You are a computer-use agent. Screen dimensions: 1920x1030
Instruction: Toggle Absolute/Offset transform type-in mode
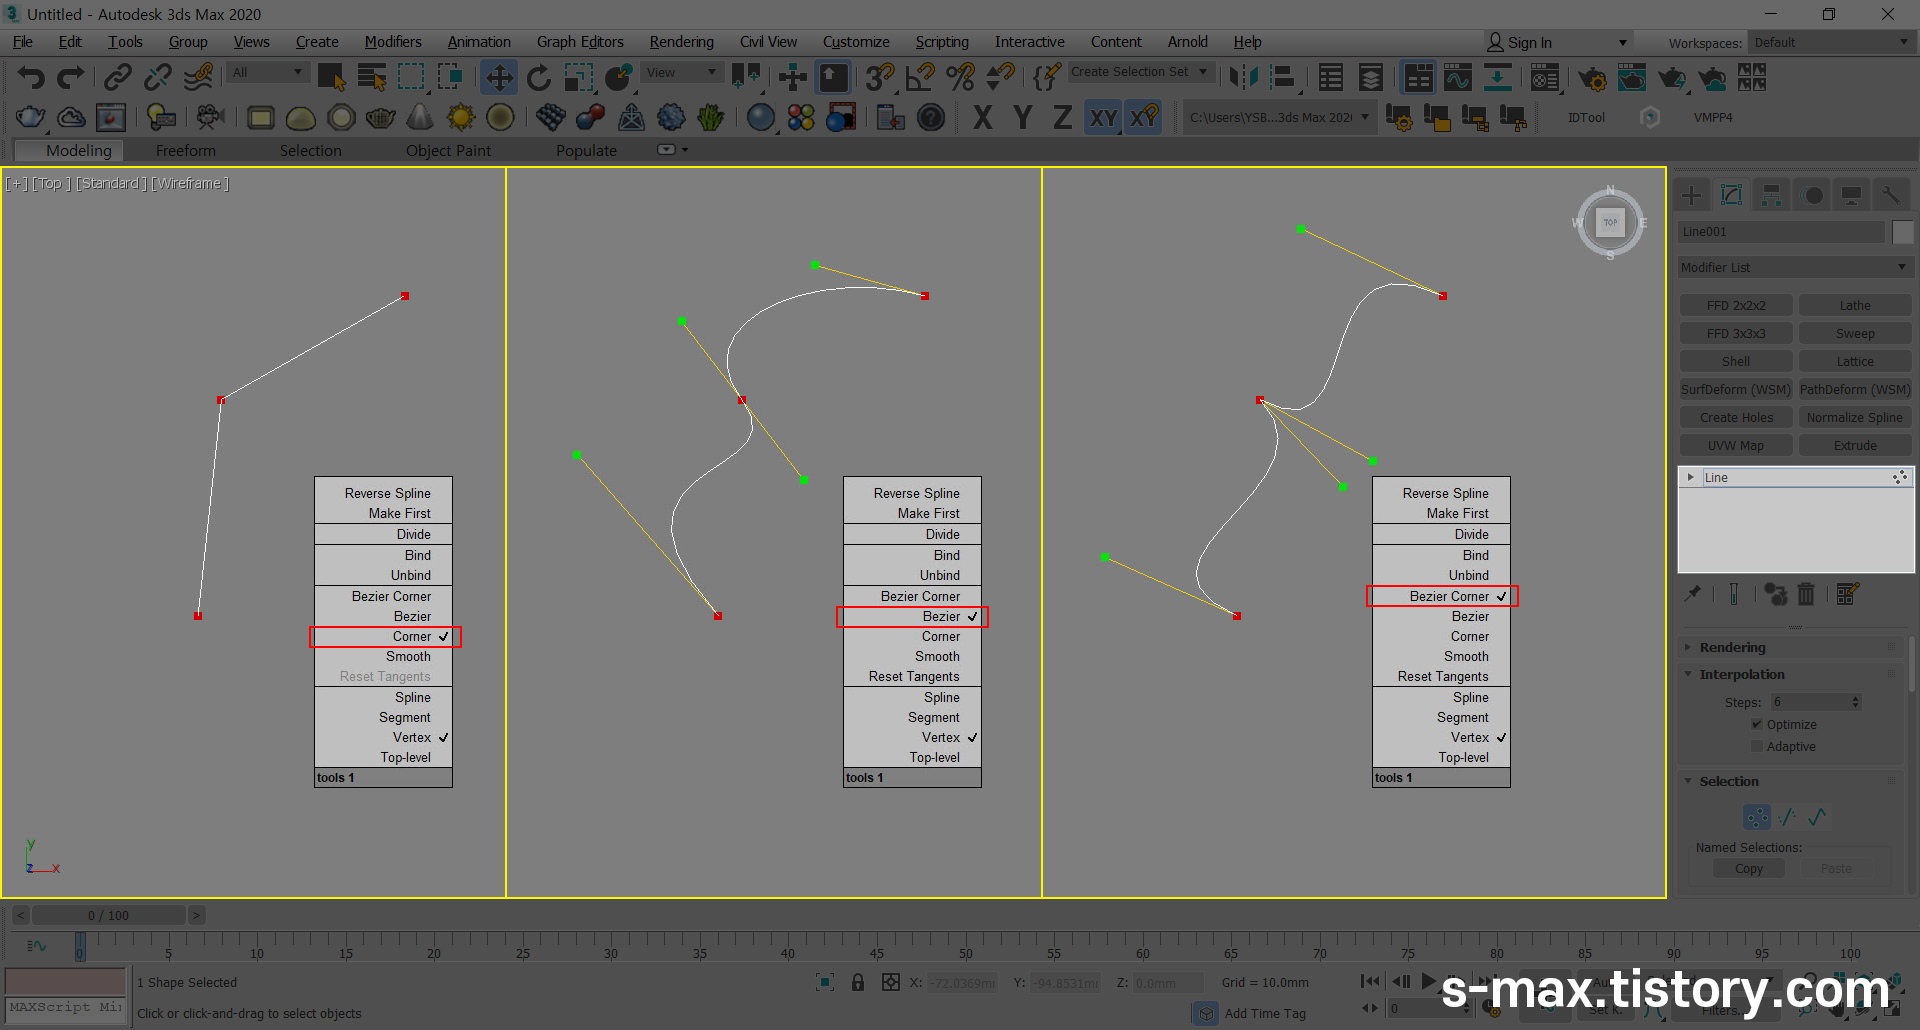tap(891, 983)
